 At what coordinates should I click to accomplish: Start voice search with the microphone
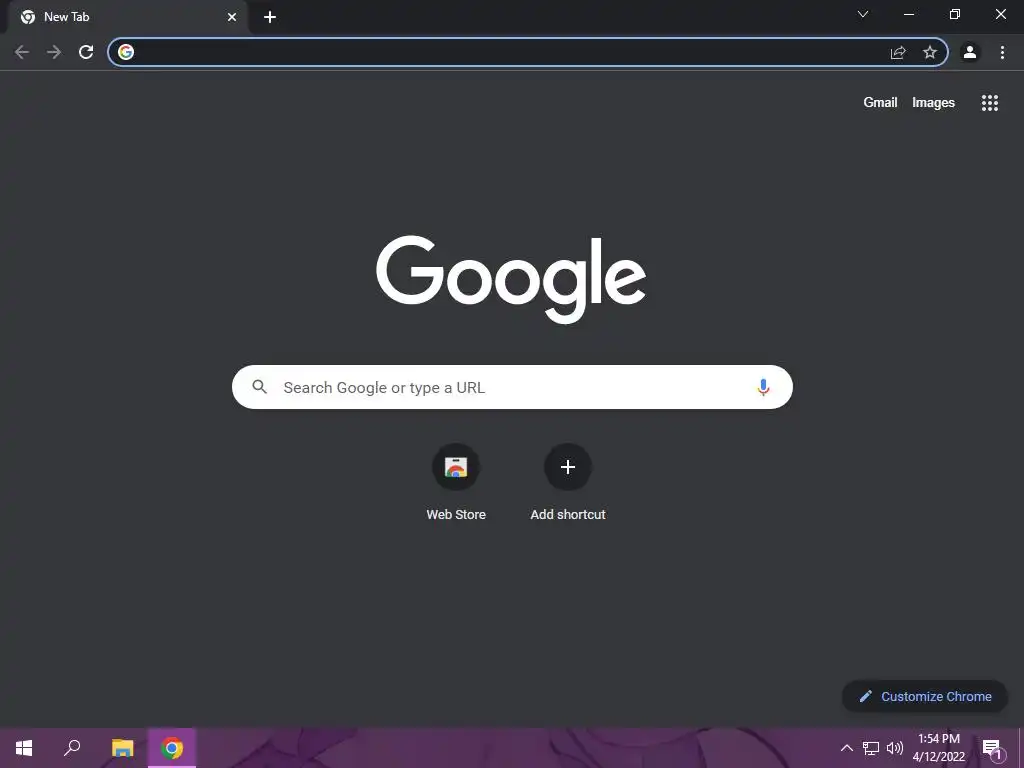(x=763, y=387)
